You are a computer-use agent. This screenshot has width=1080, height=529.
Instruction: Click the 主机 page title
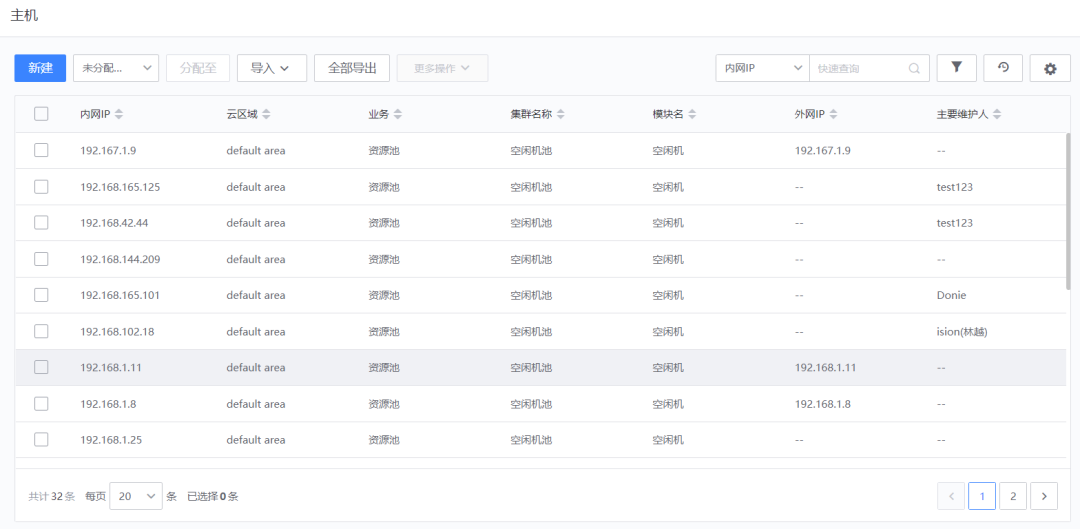coord(24,16)
